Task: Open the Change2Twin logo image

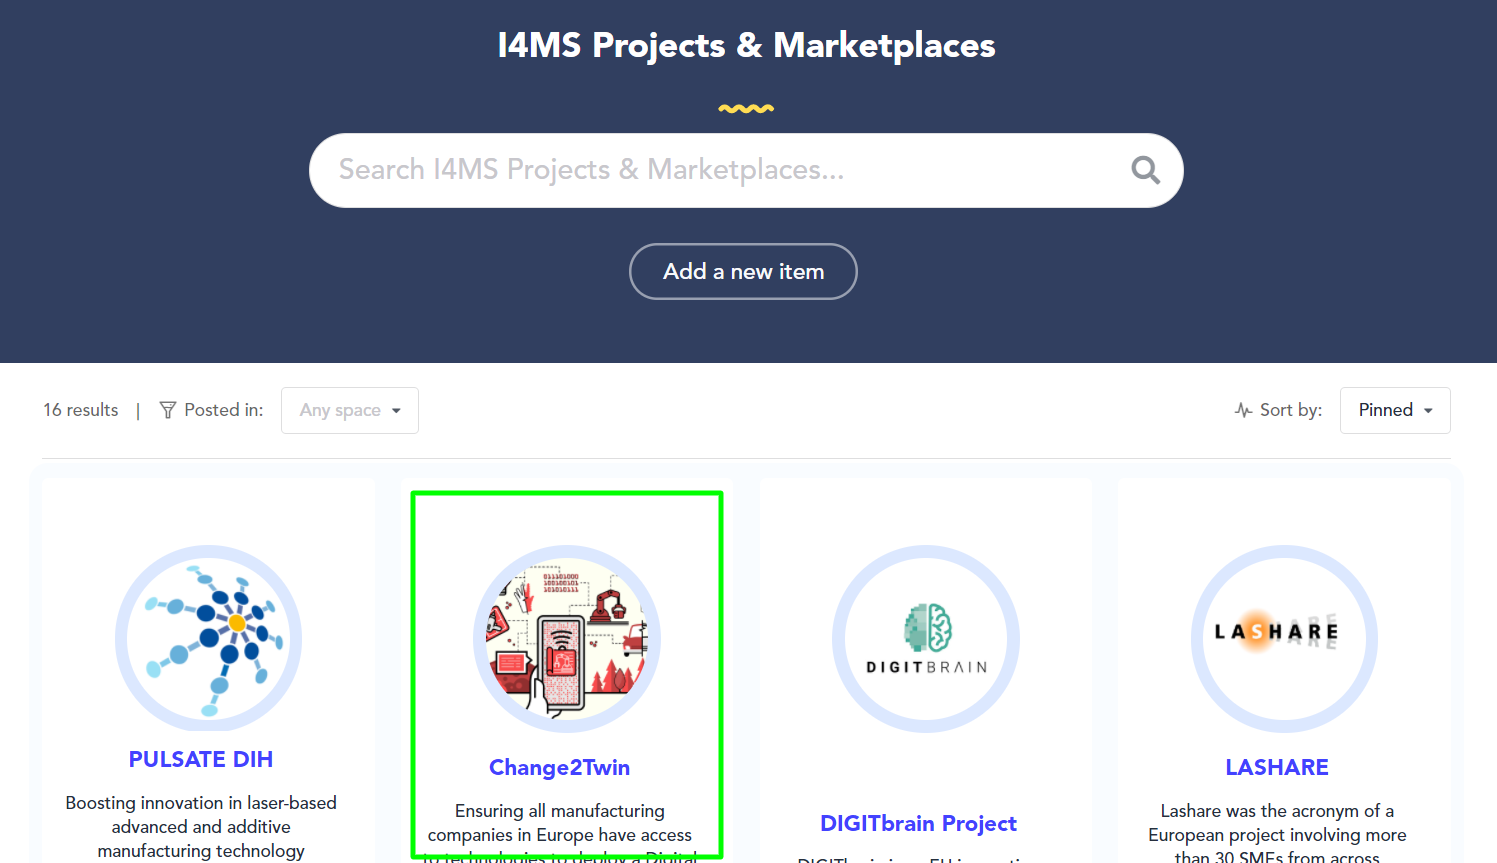Action: (567, 638)
